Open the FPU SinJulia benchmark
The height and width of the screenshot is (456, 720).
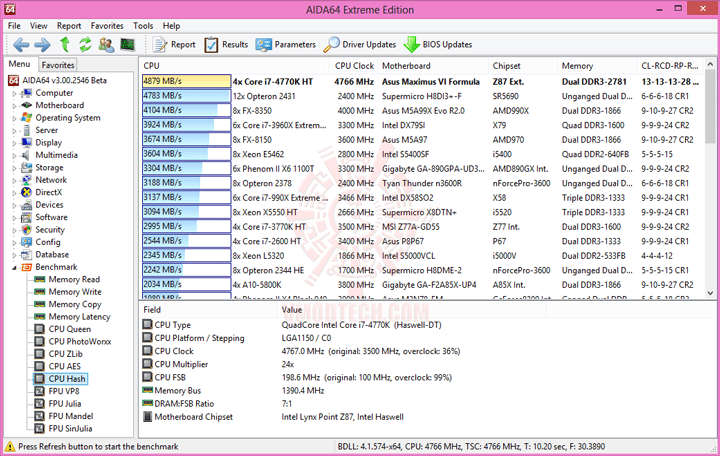coord(70,428)
